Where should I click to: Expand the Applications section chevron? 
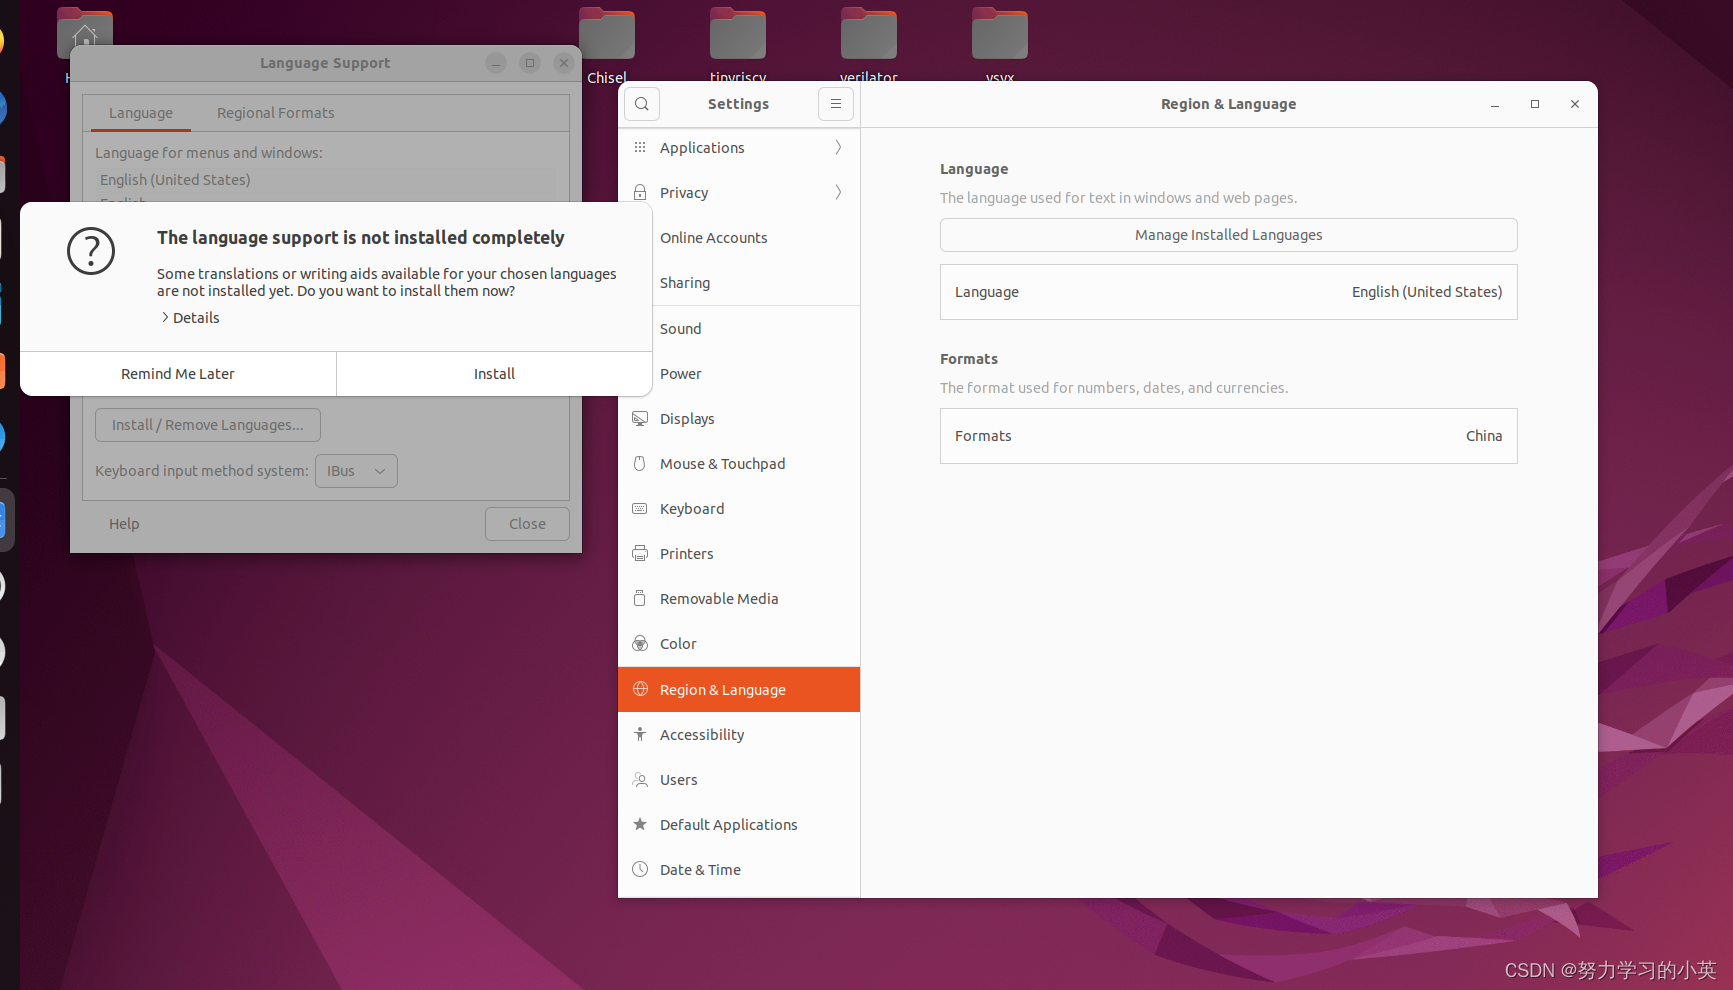coord(838,147)
